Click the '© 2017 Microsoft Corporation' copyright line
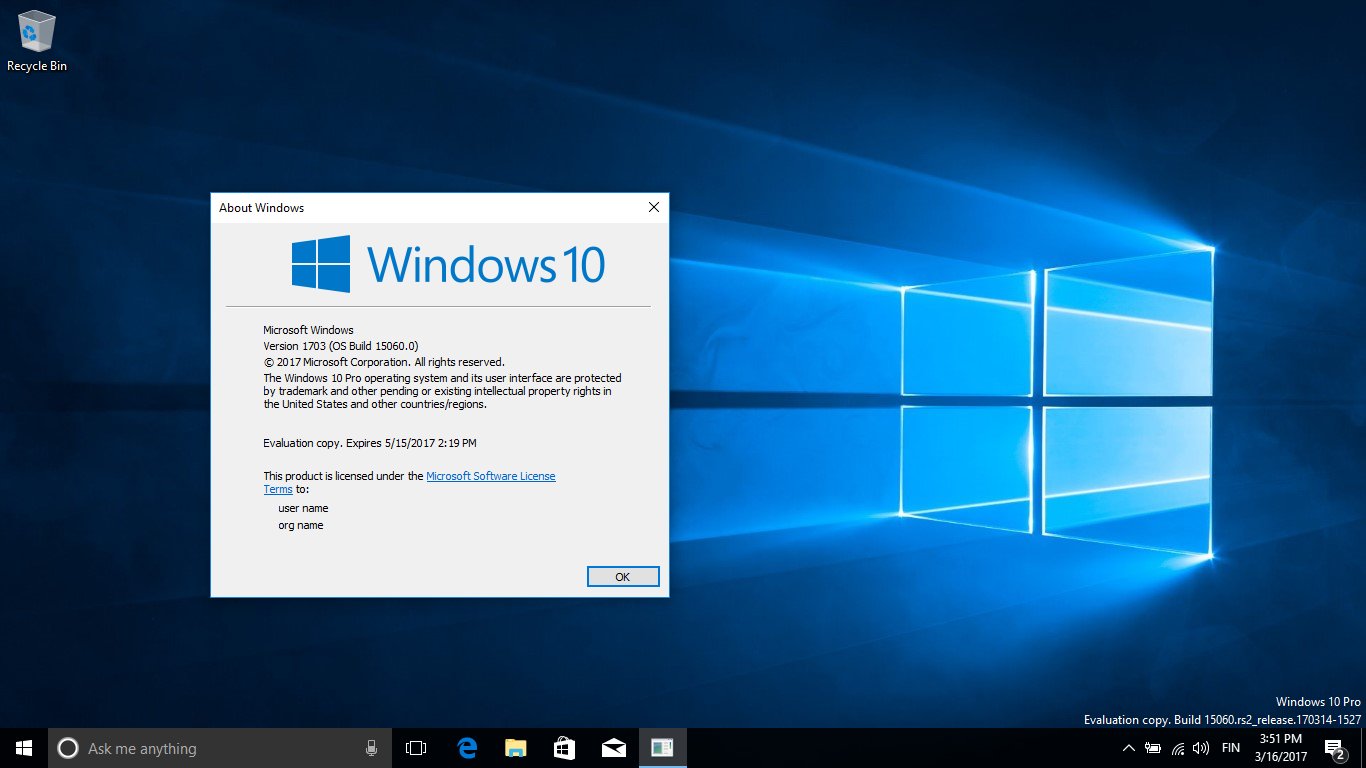Screen dimensions: 1366x768 coord(384,362)
